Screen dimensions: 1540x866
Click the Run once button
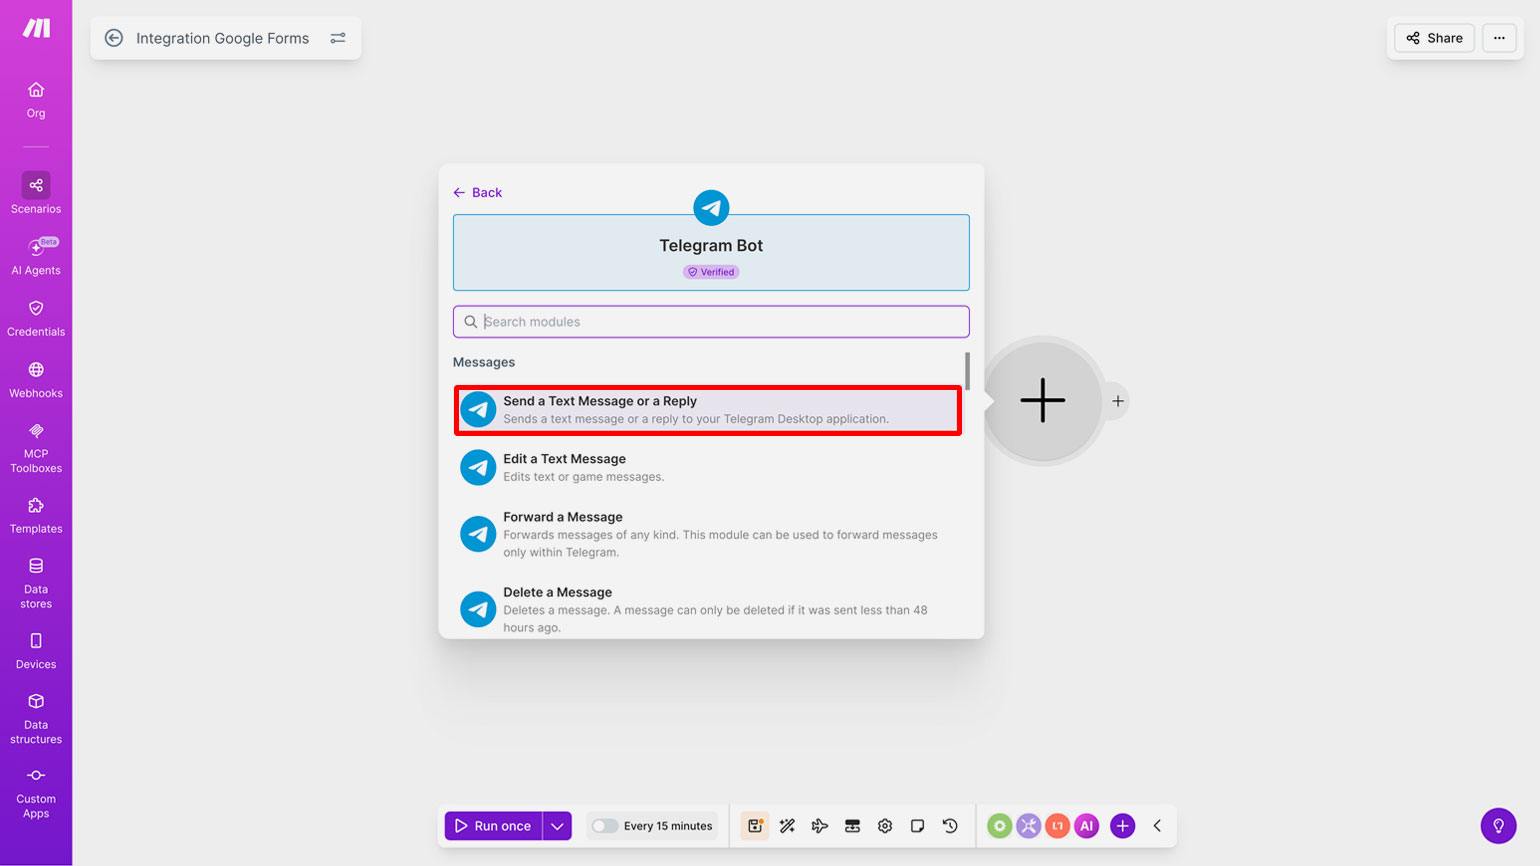pos(494,826)
